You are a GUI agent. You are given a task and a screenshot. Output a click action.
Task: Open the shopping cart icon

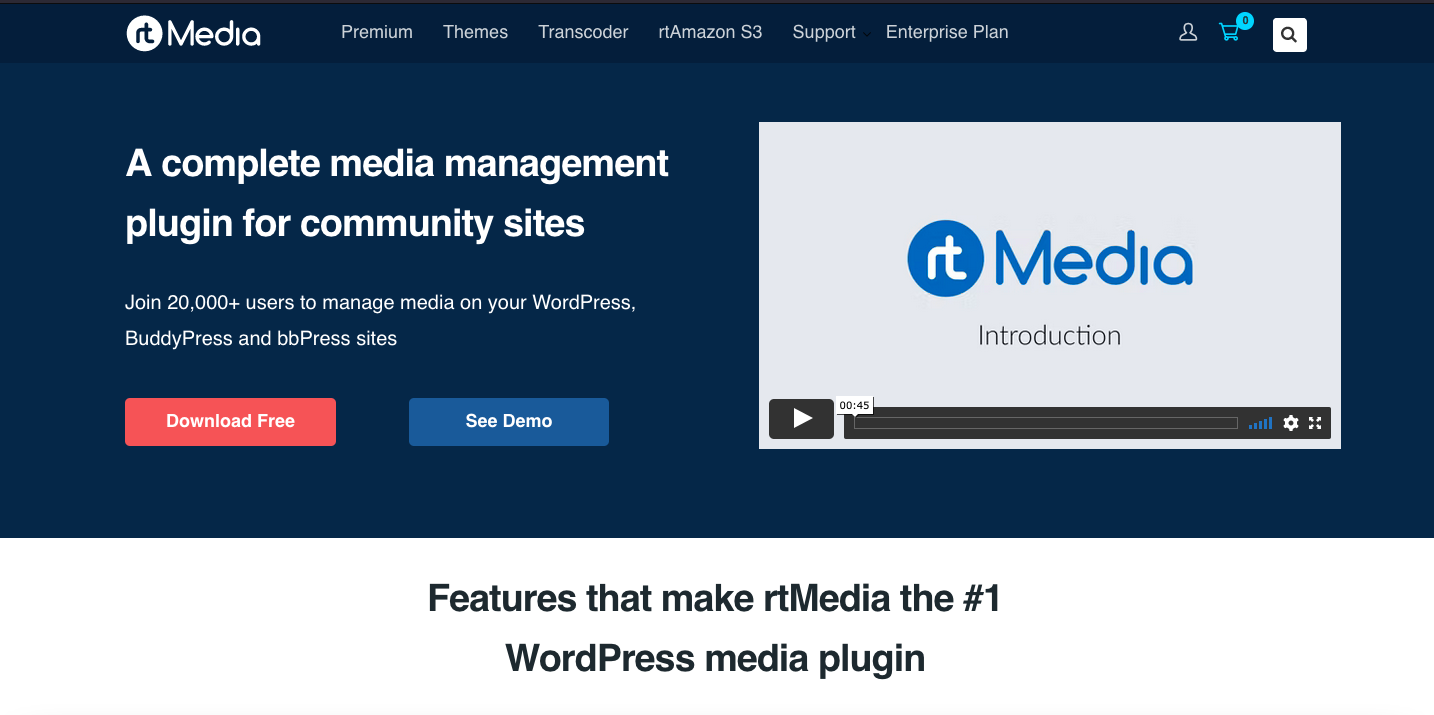click(x=1229, y=33)
